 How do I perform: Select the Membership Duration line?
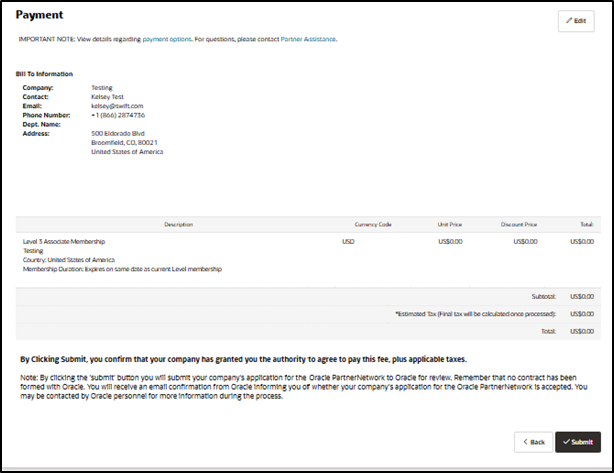tap(122, 269)
